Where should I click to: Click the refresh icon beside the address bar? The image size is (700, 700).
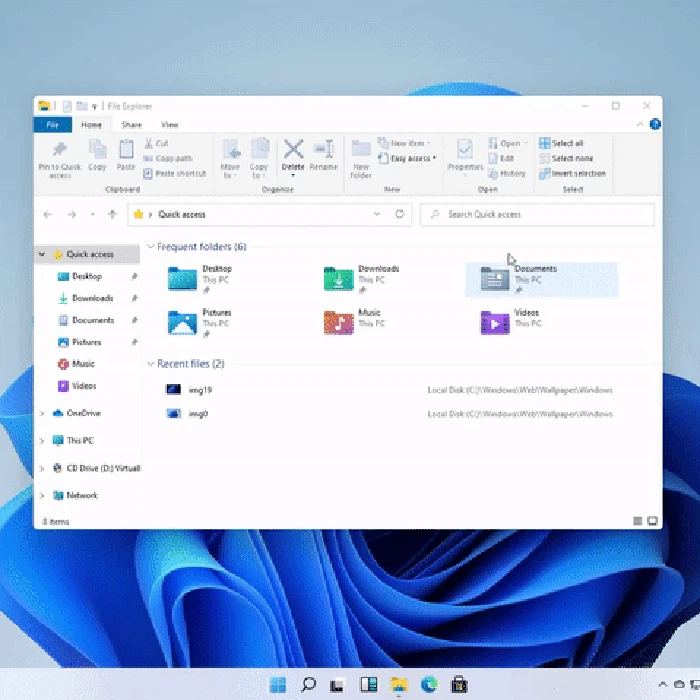[x=400, y=214]
